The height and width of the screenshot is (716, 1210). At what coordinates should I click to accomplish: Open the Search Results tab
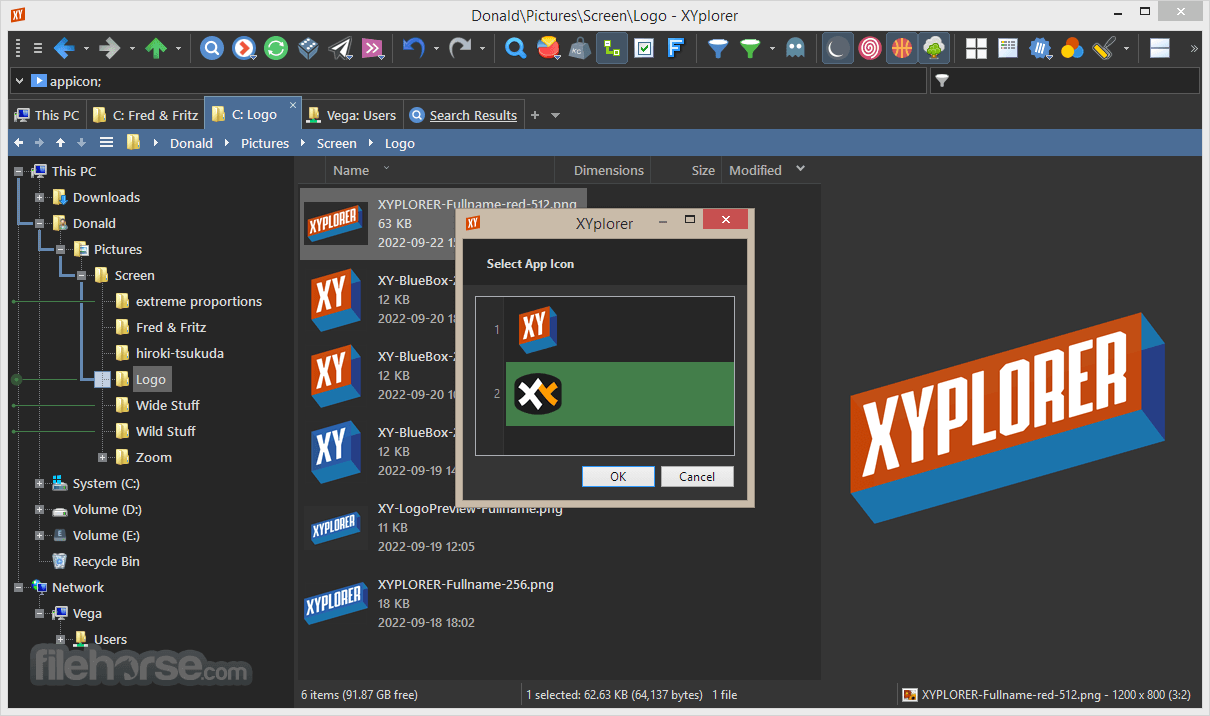pos(463,115)
